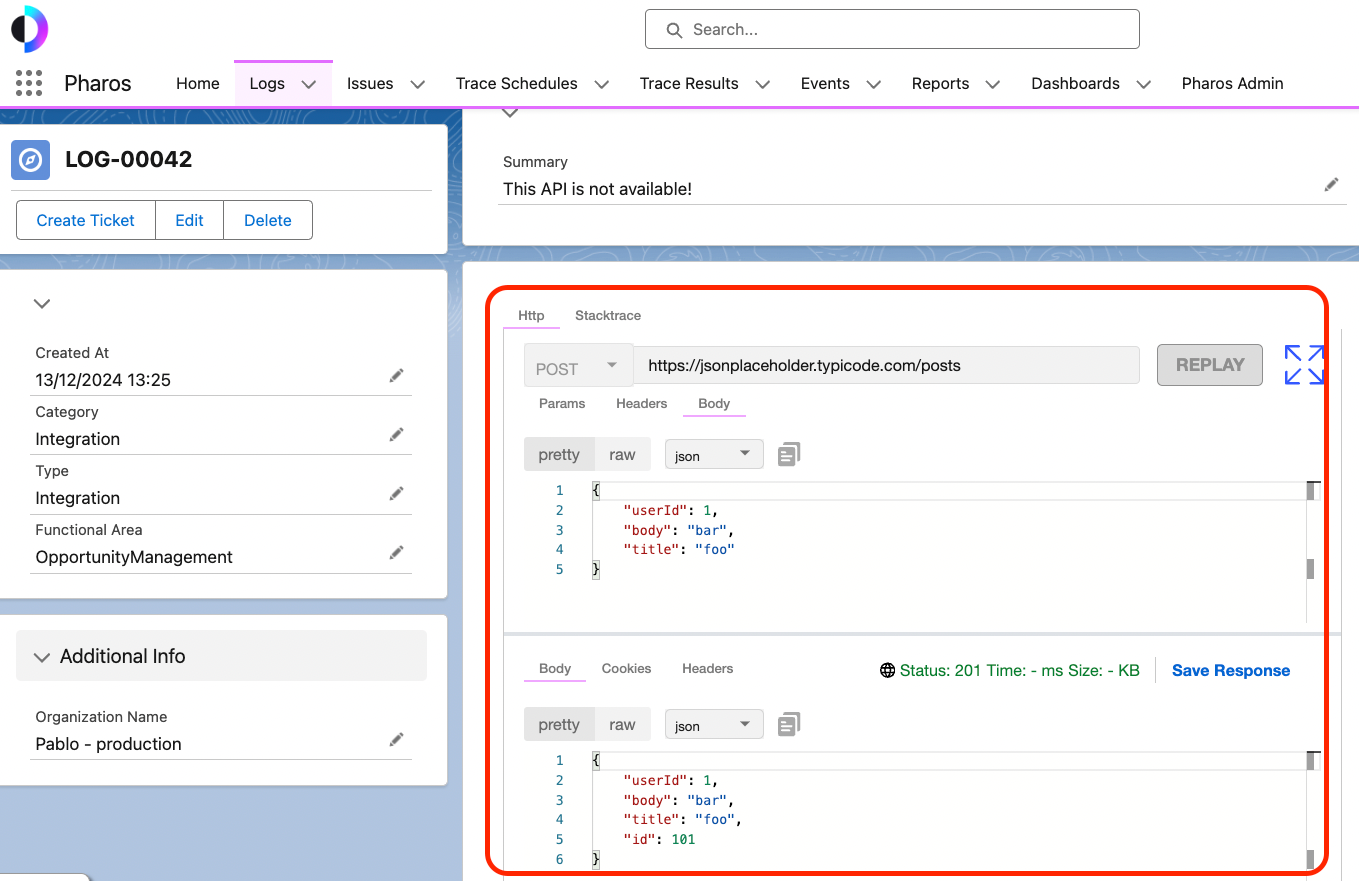Screen dimensions: 1359x881
Task: Click the "id": 101 response line
Action: (659, 839)
